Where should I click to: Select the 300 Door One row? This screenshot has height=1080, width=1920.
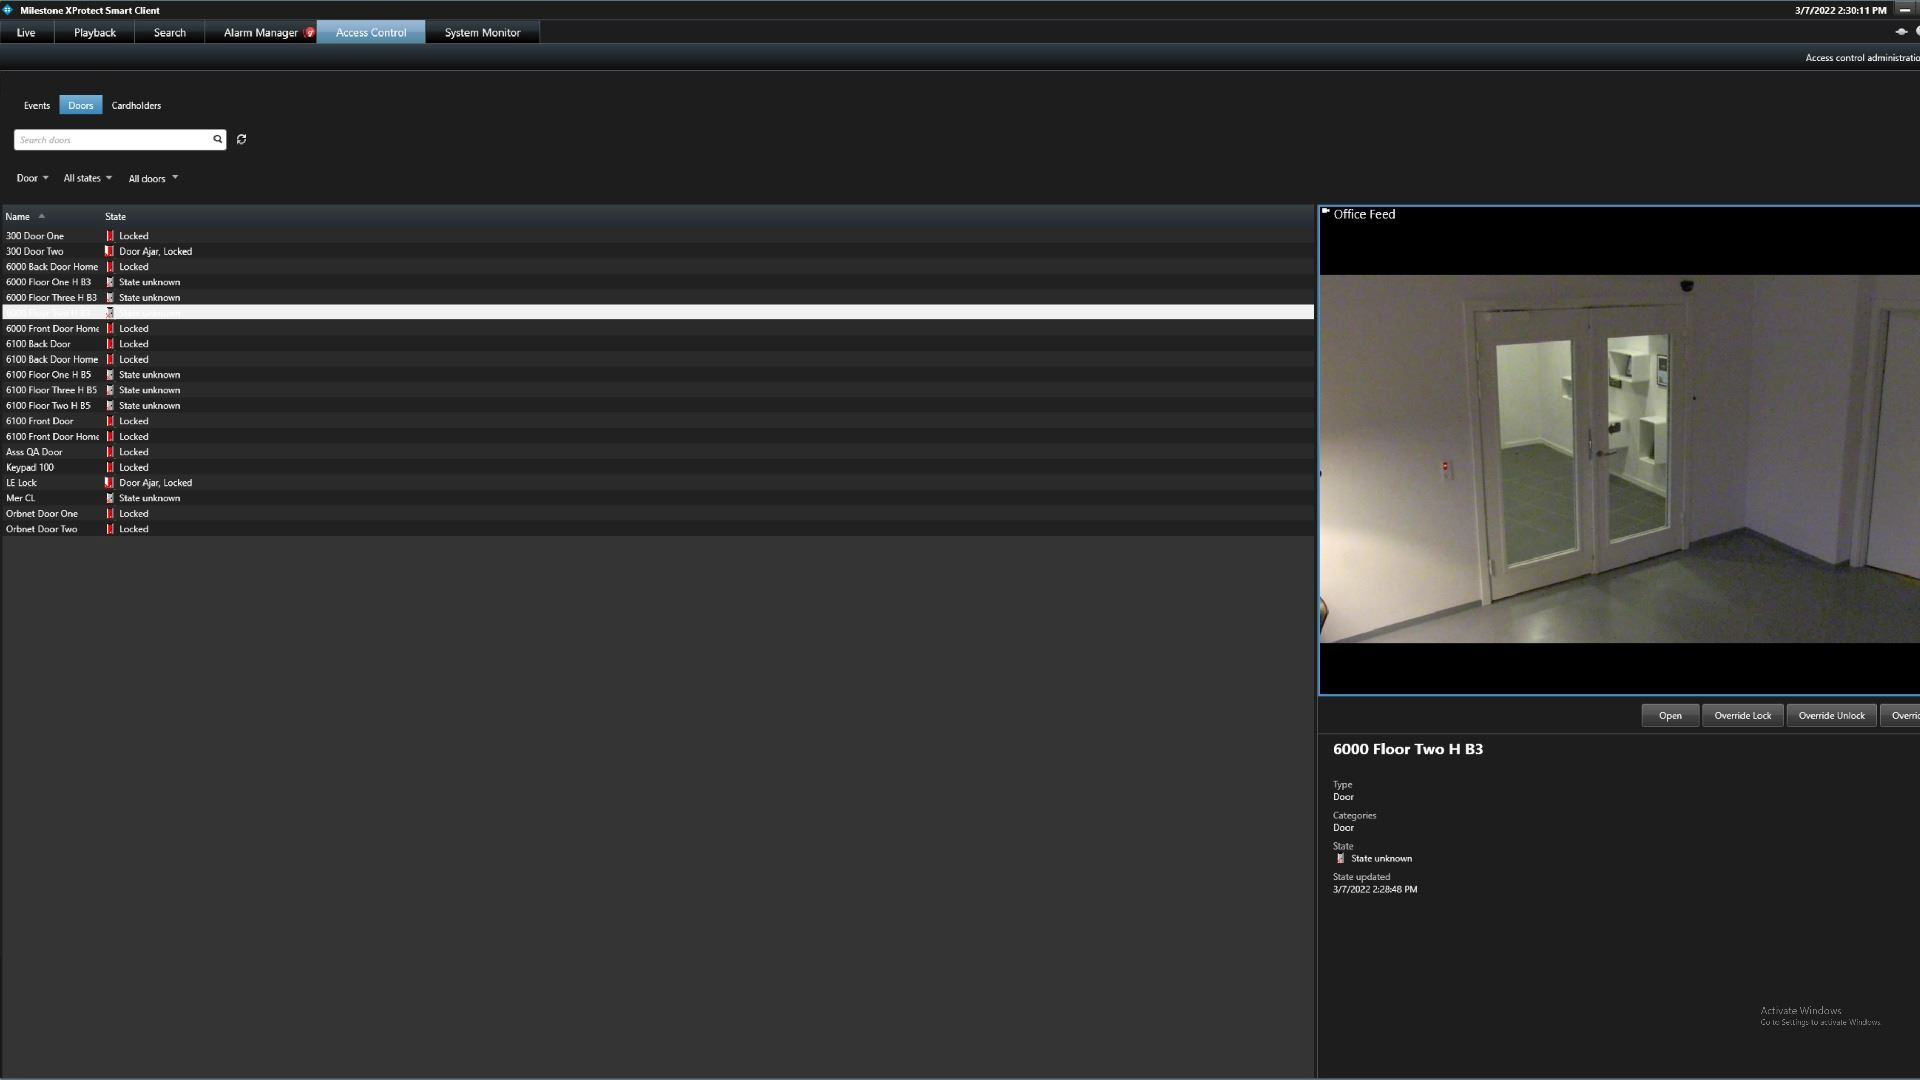[x=658, y=236]
